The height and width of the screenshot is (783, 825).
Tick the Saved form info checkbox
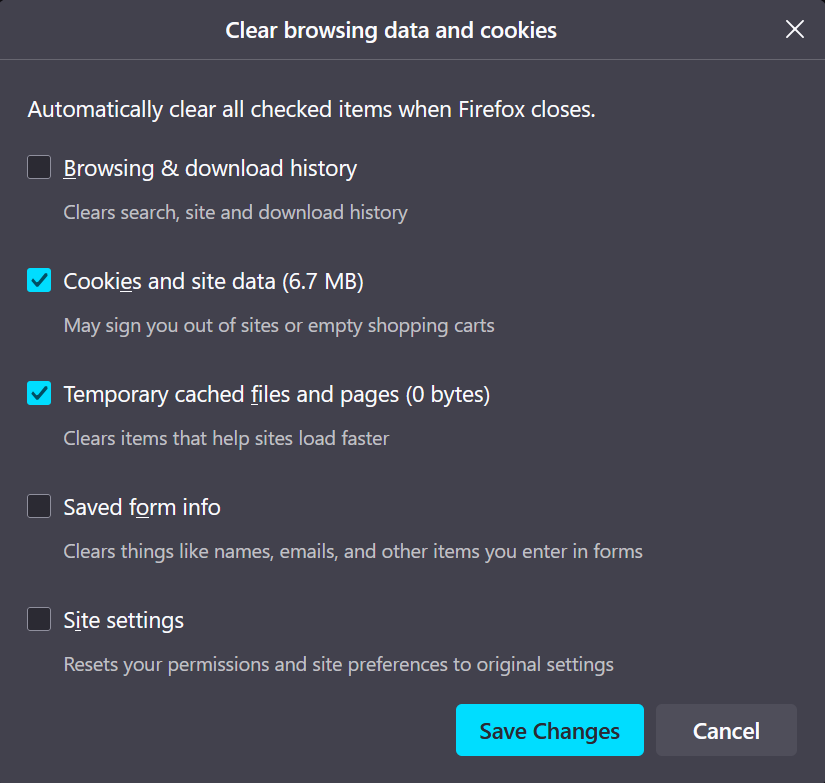[x=39, y=507]
